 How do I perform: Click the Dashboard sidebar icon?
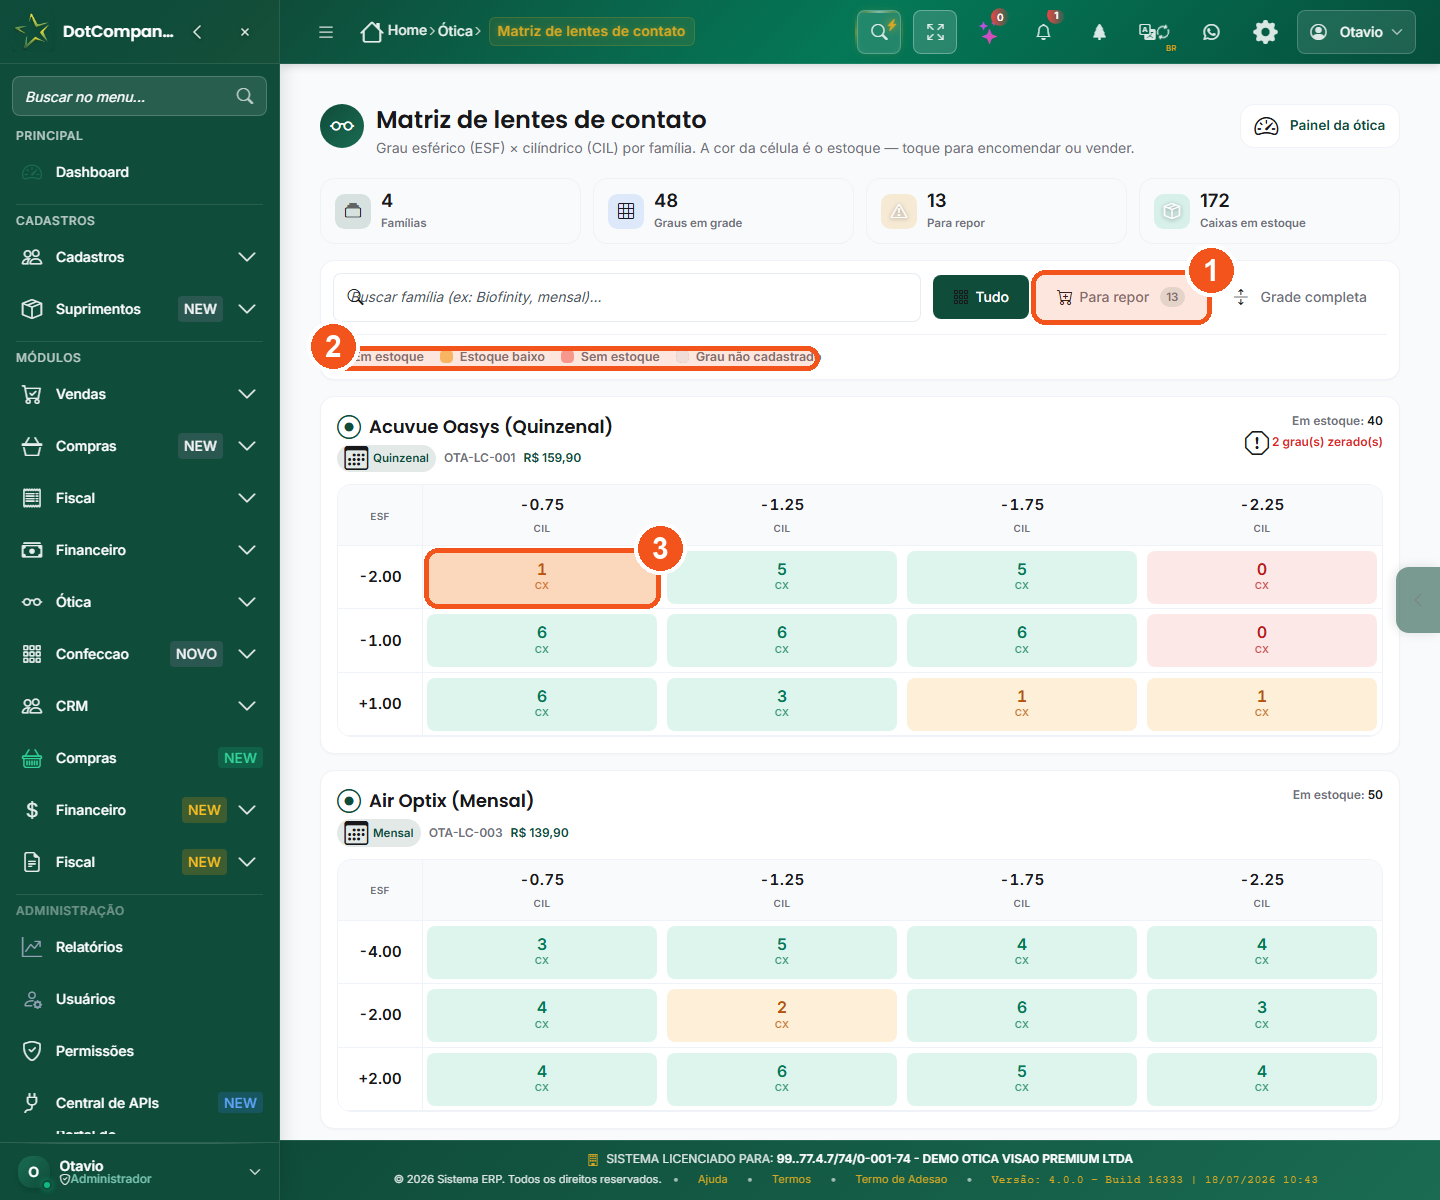point(32,172)
